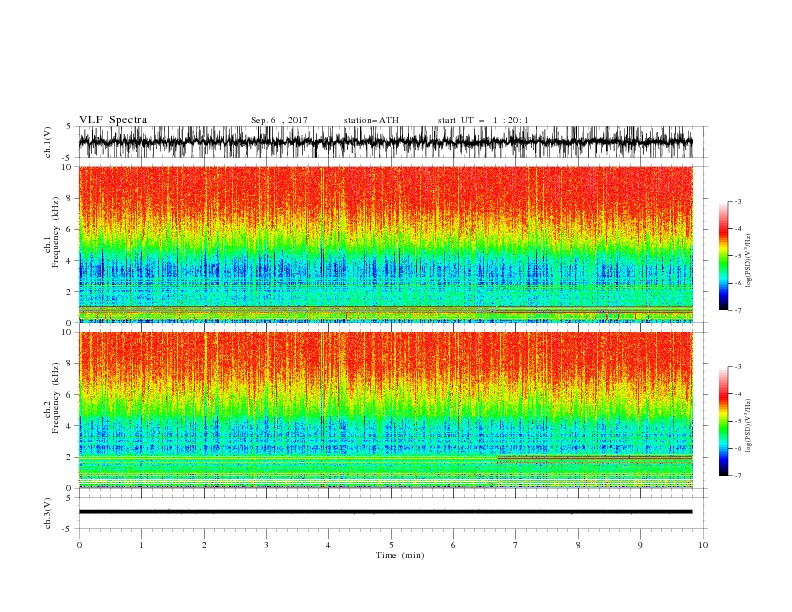792x612 pixels.
Task: Click the "-3" label on ch.2 color bar
Action: (x=738, y=367)
